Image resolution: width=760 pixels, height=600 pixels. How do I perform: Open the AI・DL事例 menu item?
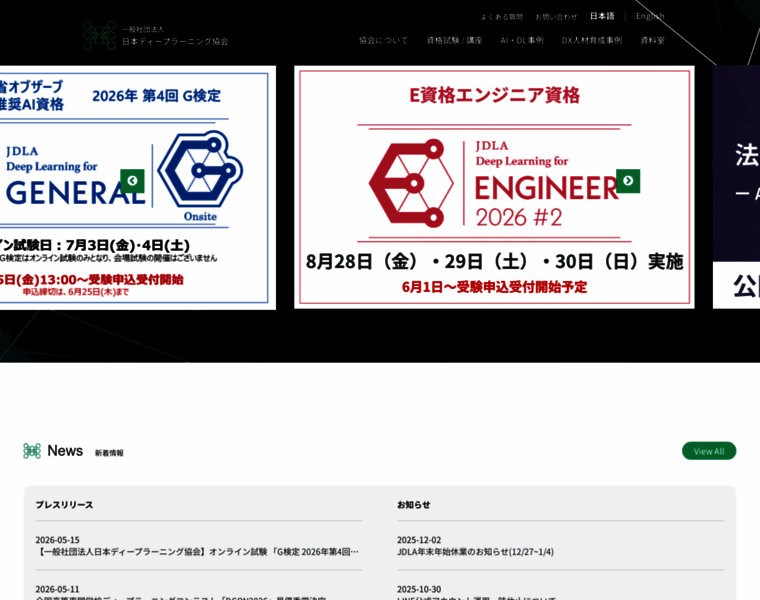click(522, 40)
